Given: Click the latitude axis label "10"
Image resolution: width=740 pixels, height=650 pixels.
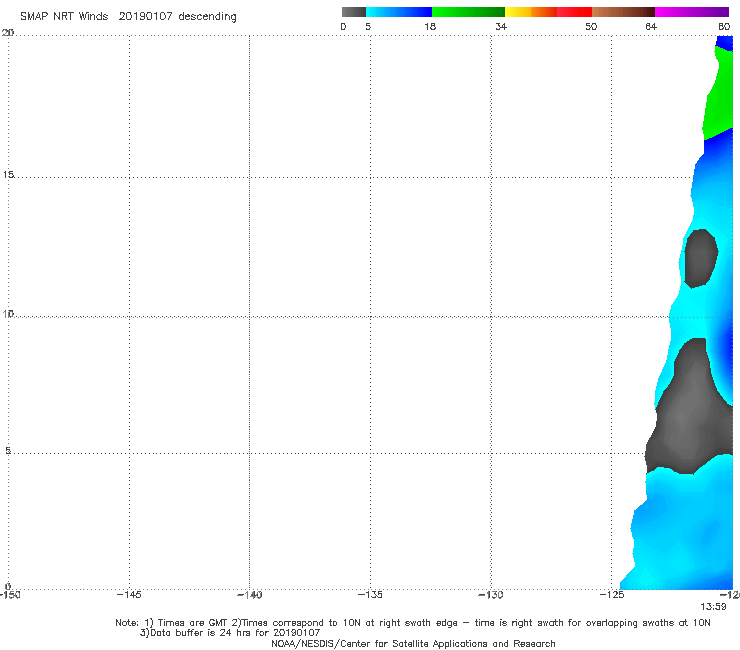Looking at the screenshot, I should point(8,313).
